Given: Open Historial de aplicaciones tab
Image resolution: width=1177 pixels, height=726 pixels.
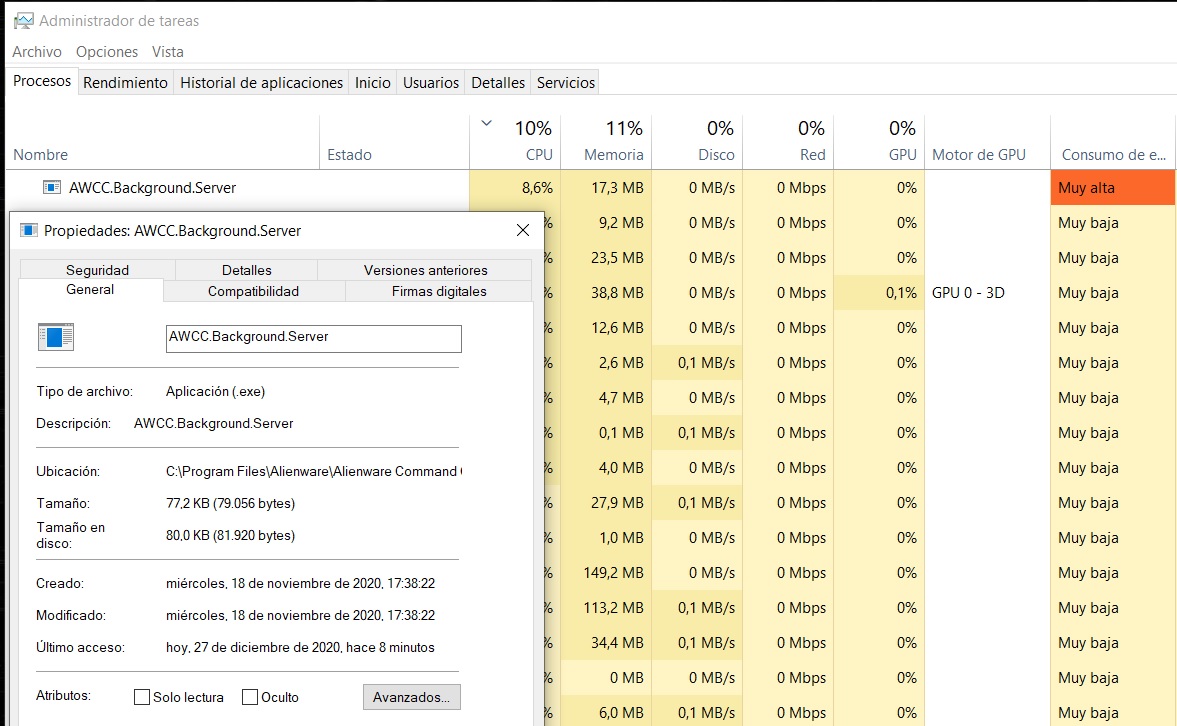Looking at the screenshot, I should (261, 83).
